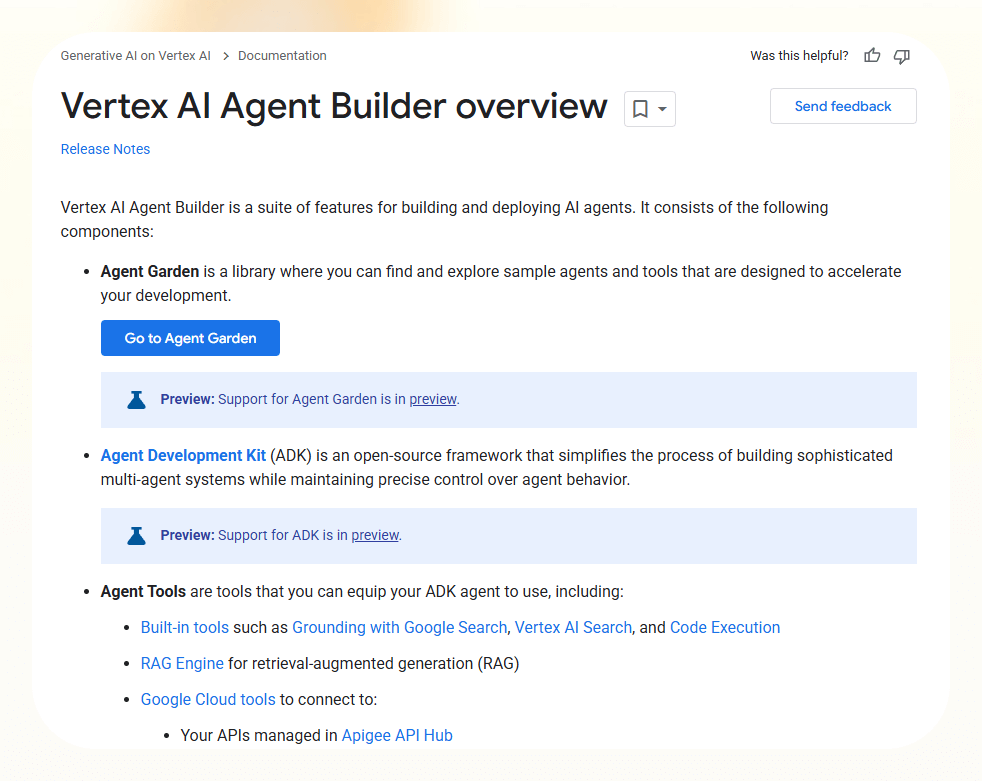Open the bookmark dropdown arrow
982x781 pixels.
[662, 109]
